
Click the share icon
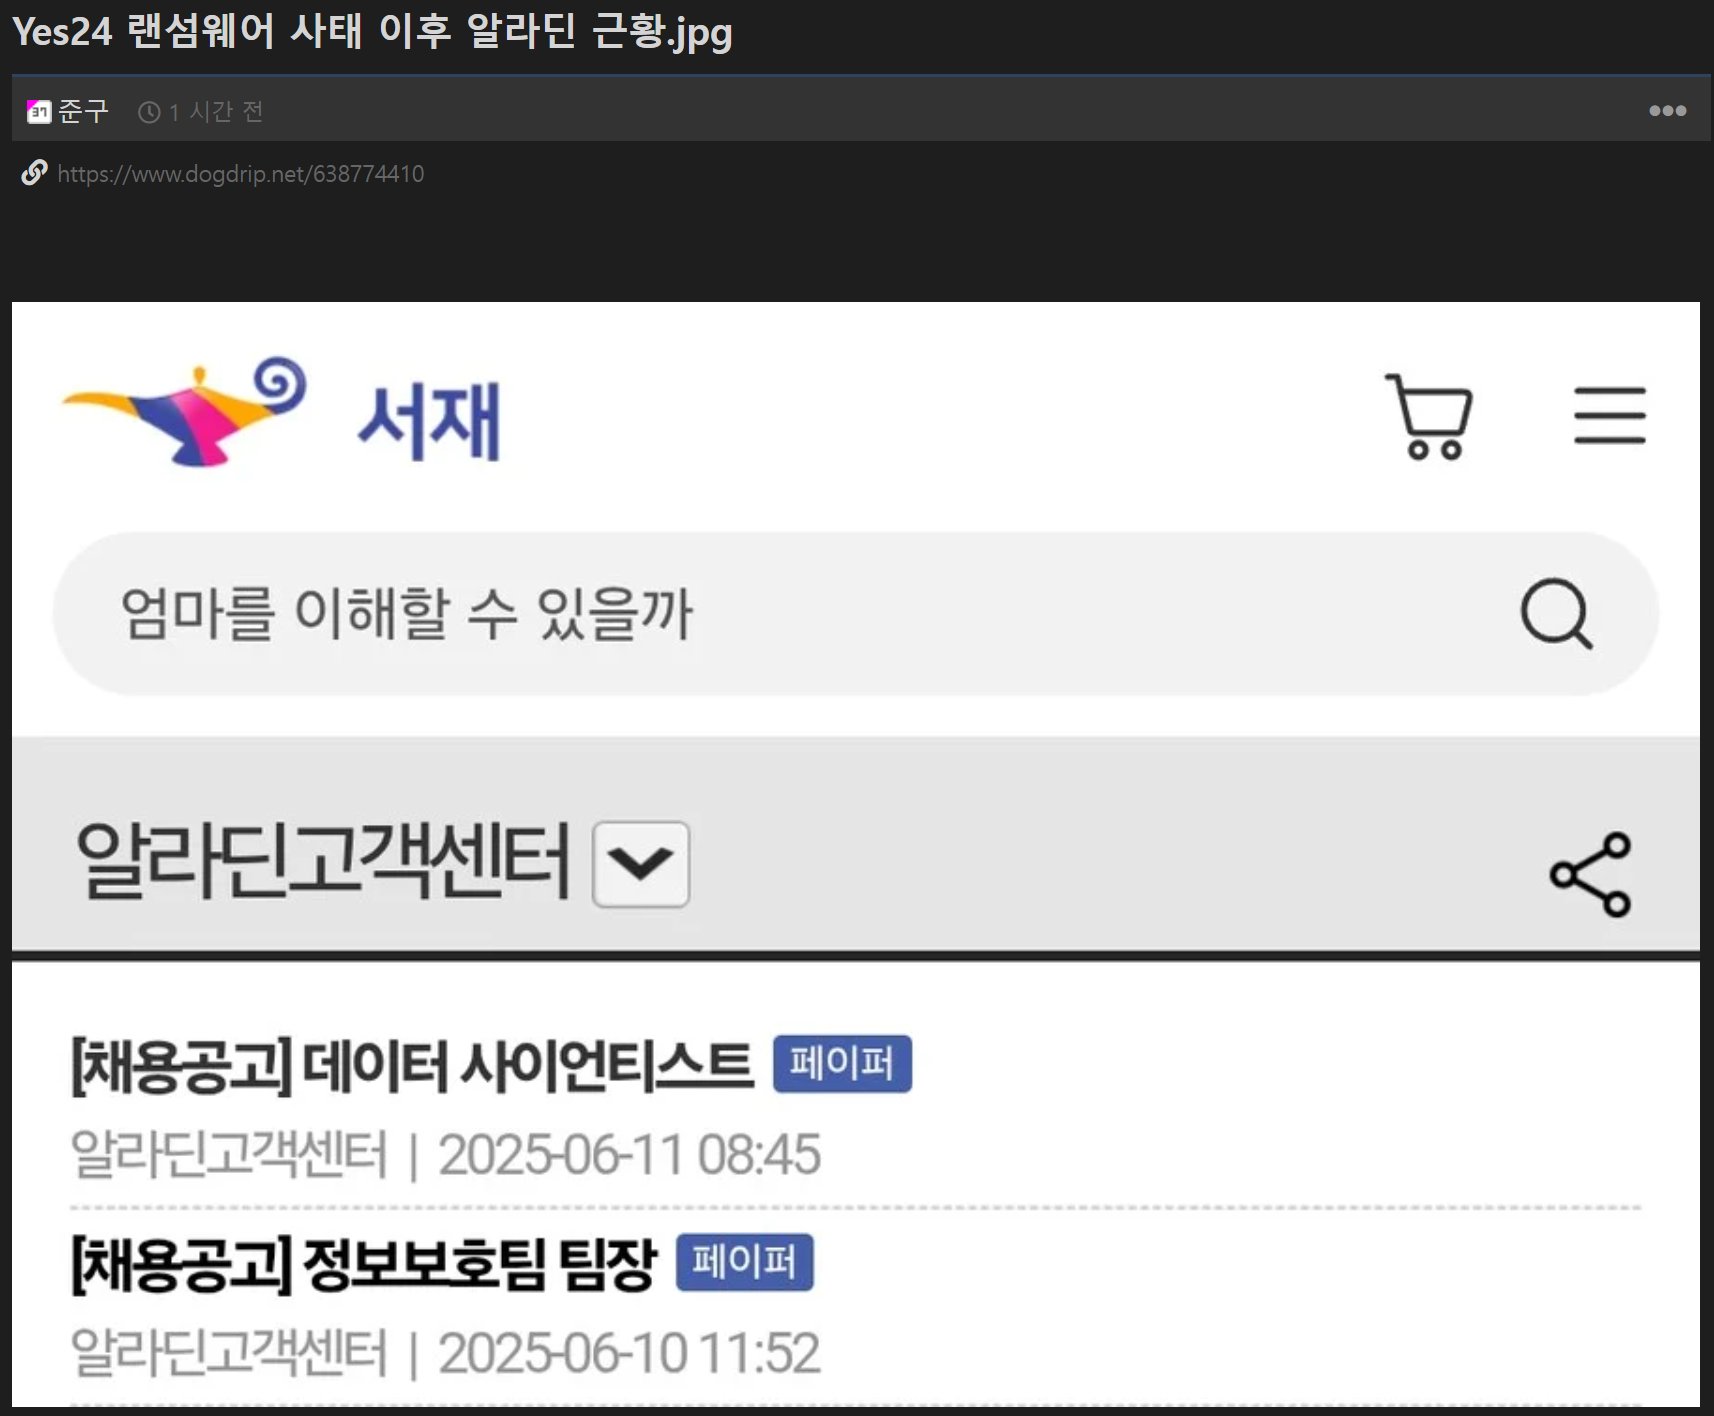point(1591,874)
